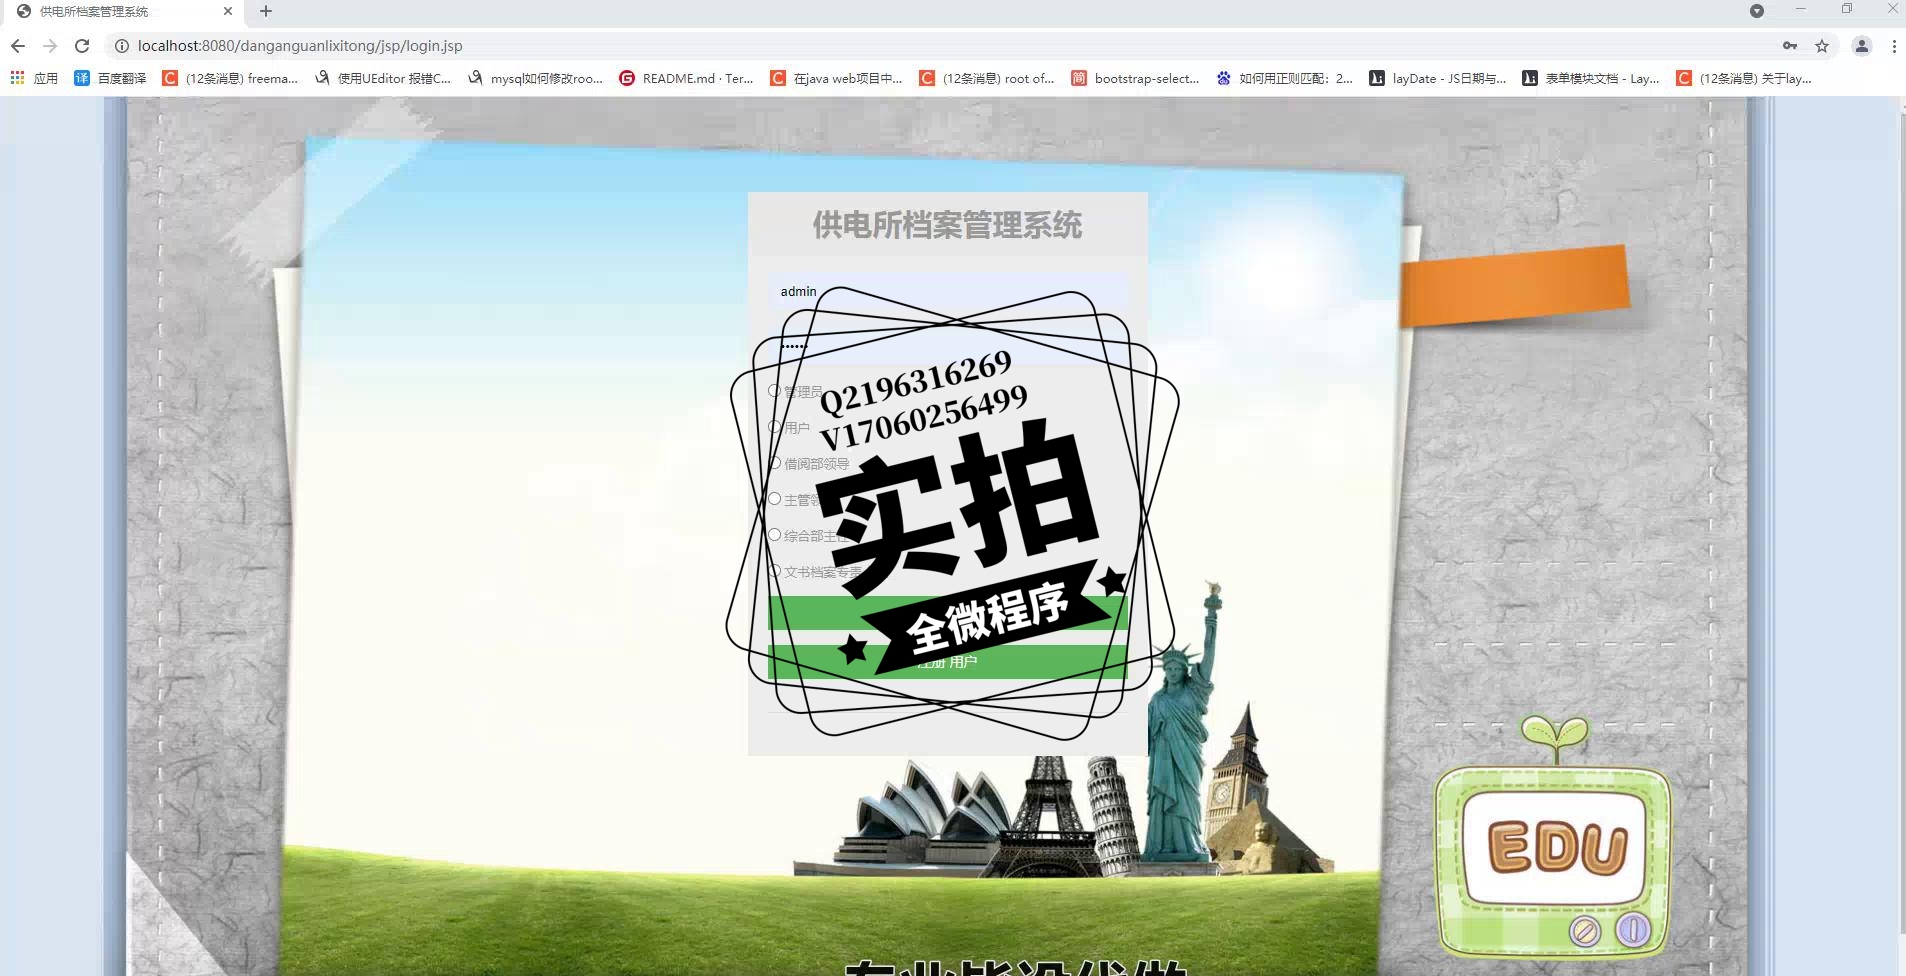Screen dimensions: 1906x976
Task: Open the Chrome profile avatar
Action: pos(1862,46)
